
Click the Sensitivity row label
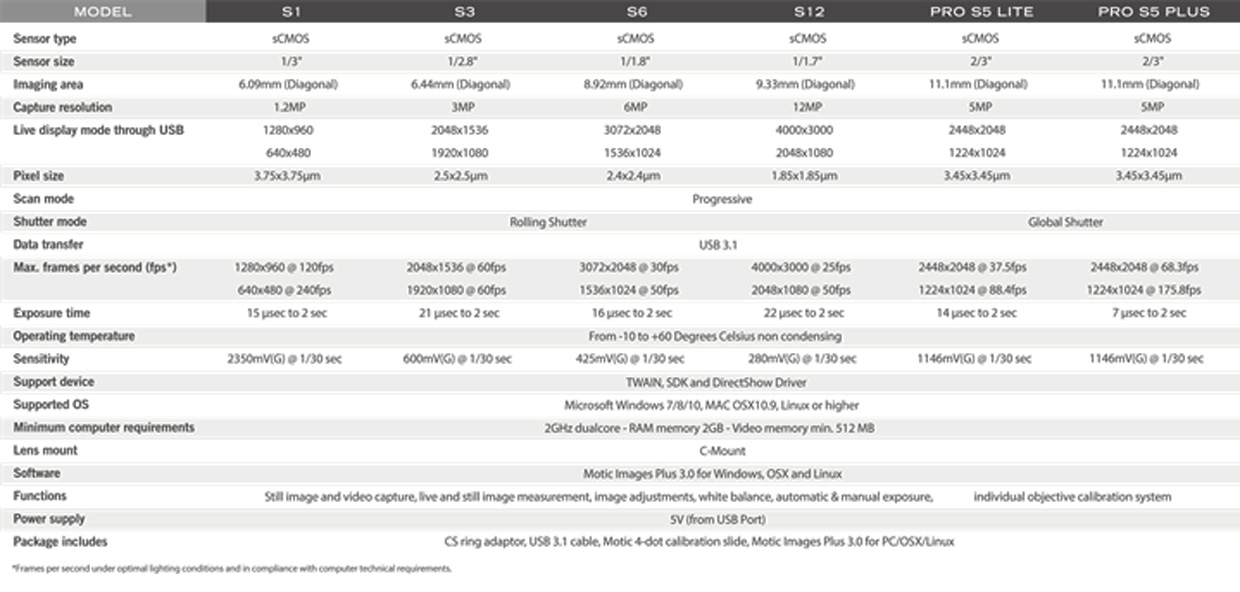pos(41,359)
